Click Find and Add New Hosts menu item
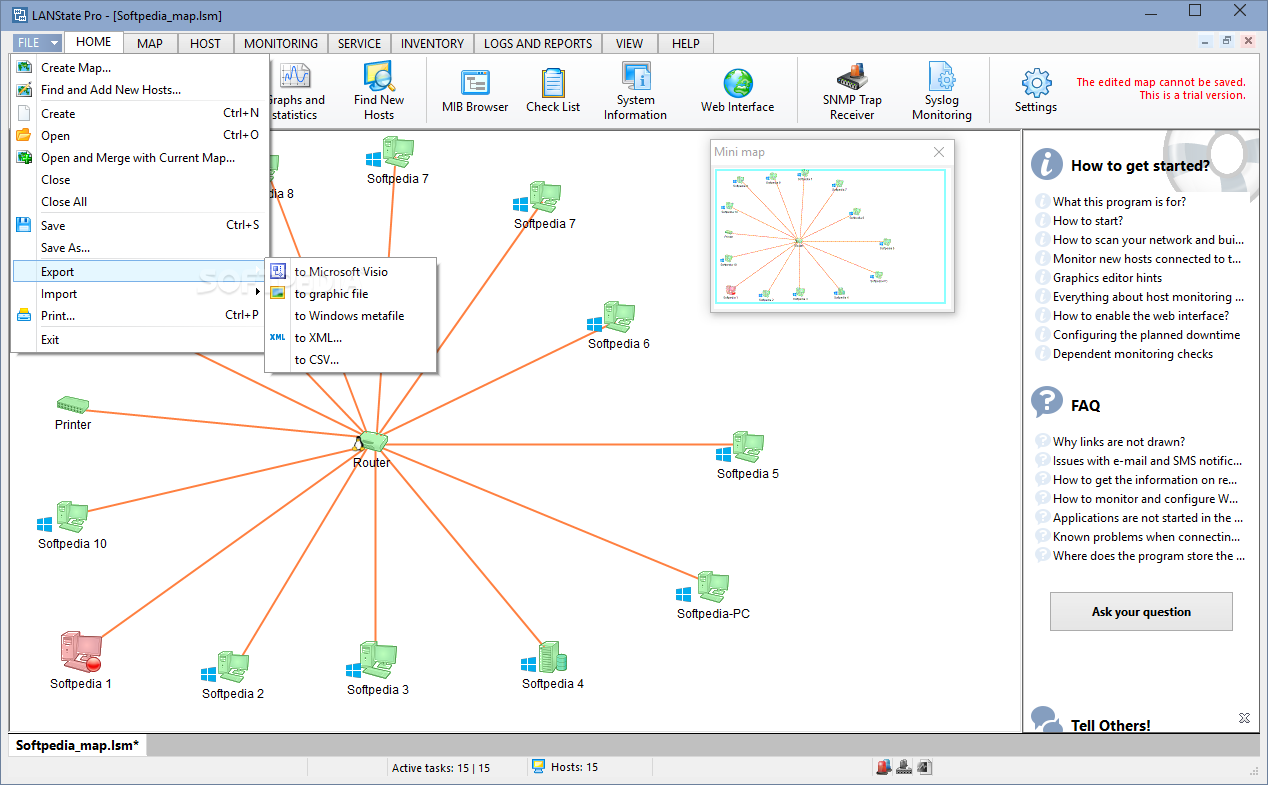 click(x=140, y=89)
